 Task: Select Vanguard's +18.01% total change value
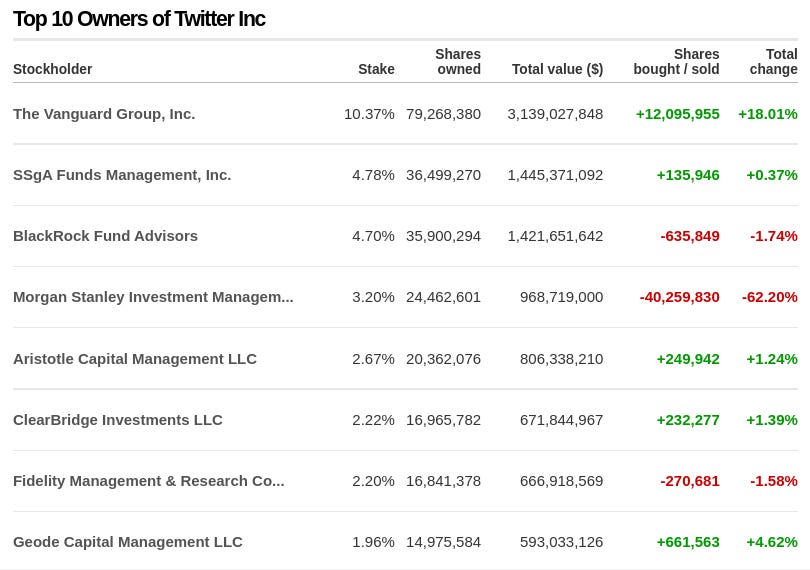point(768,114)
